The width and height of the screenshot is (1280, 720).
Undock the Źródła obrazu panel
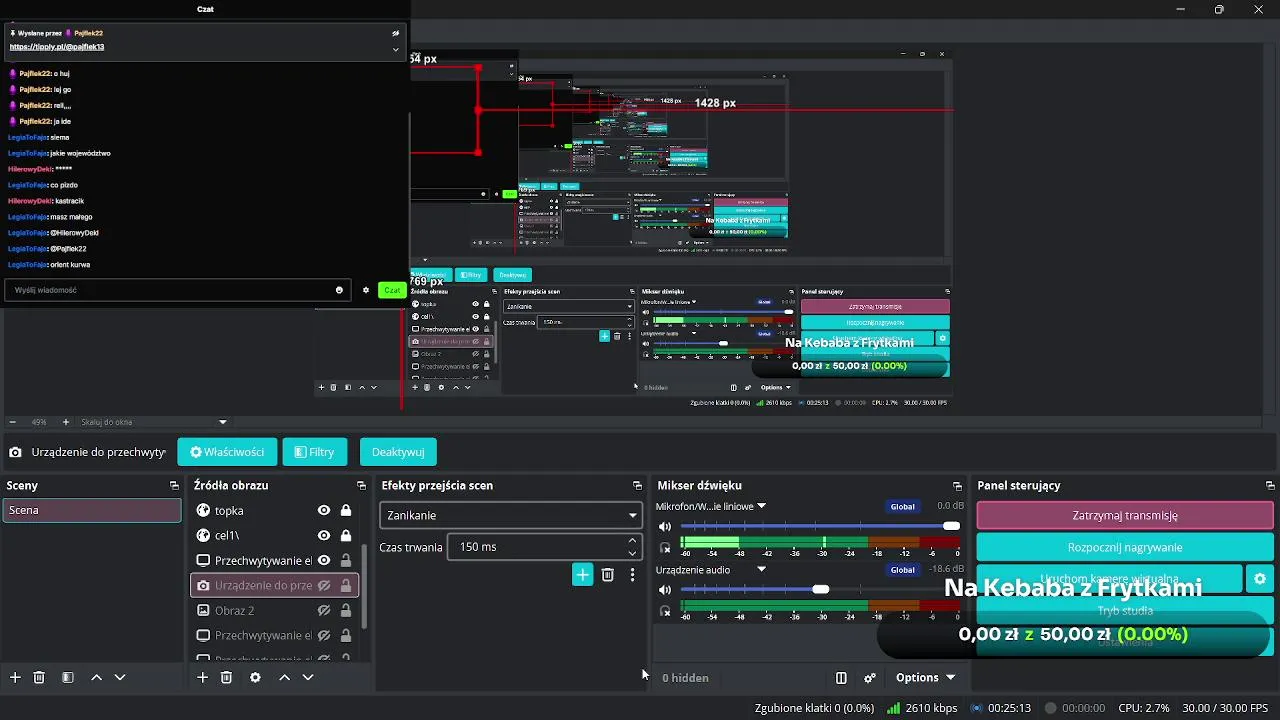coord(361,486)
